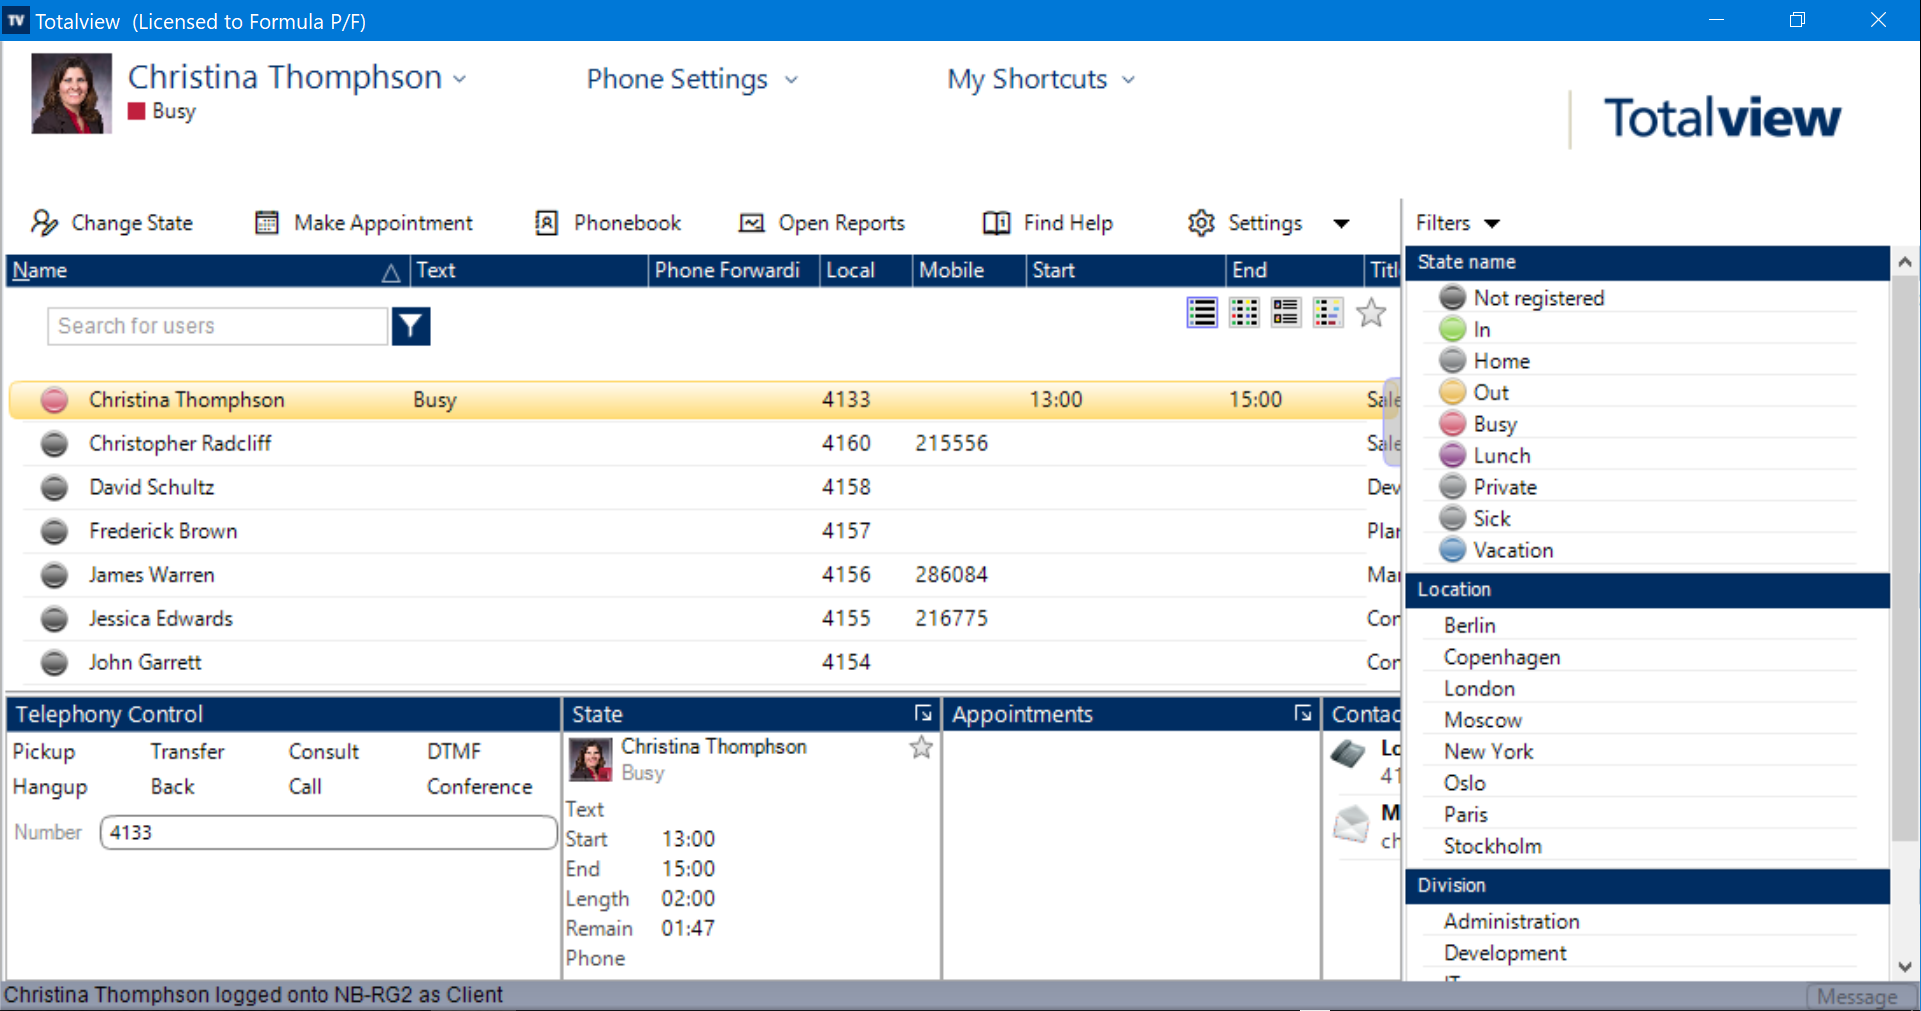
Task: Click the Search for users field
Action: pyautogui.click(x=217, y=326)
